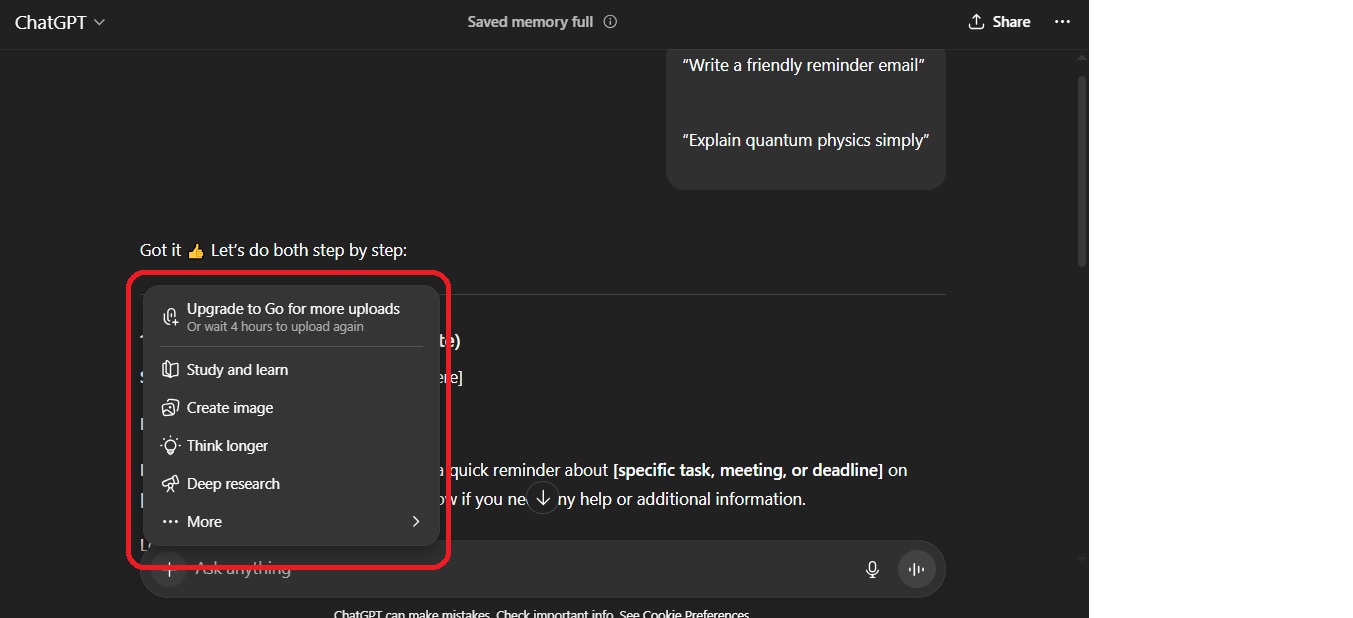Open the three-dot options menu at top right
Viewport: 1353px width, 618px height.
[x=1062, y=22]
